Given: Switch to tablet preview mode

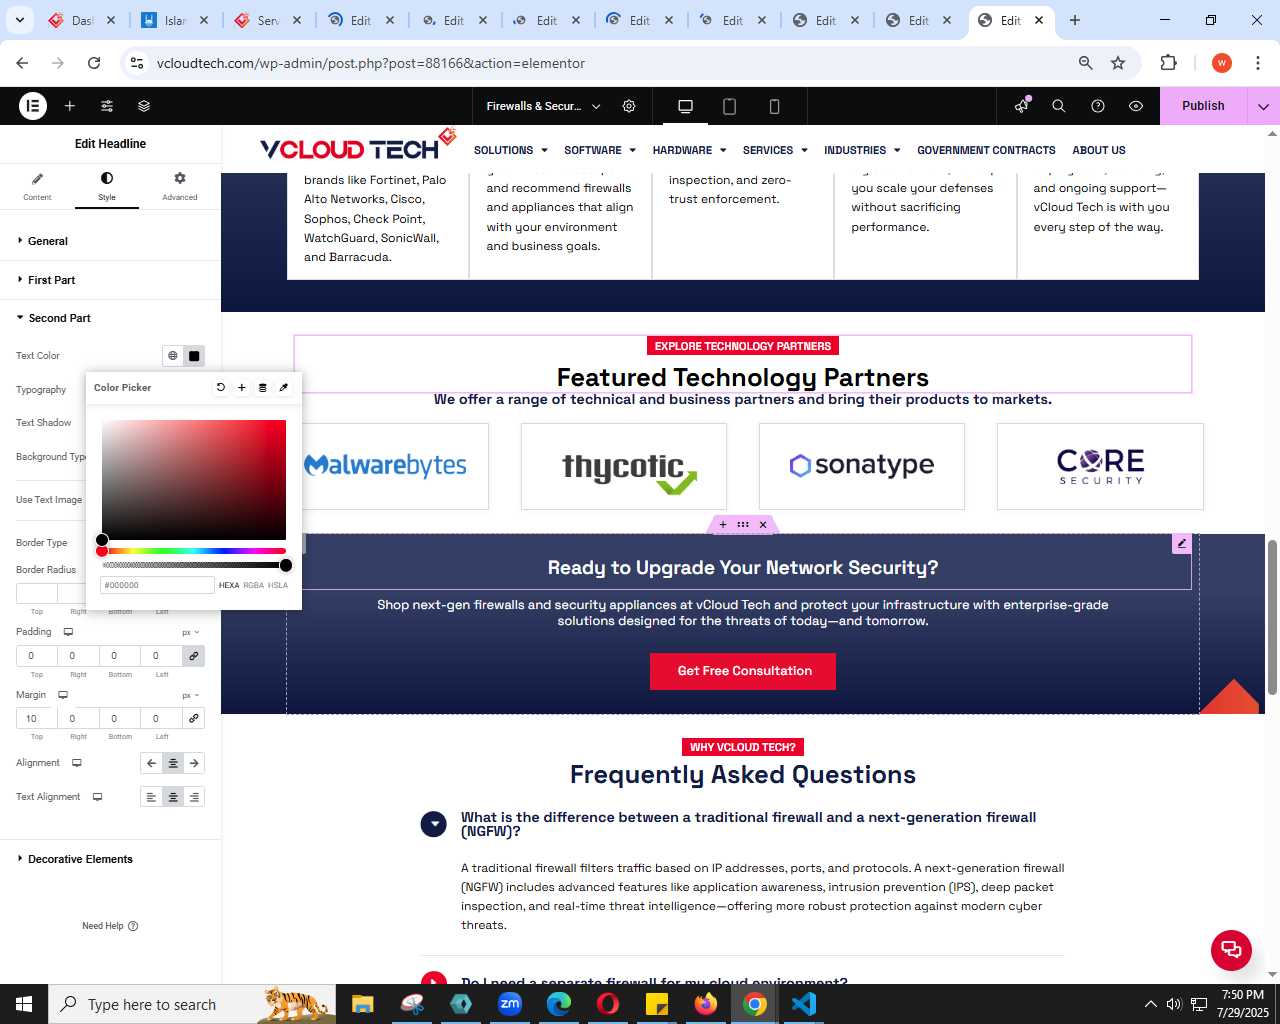Looking at the screenshot, I should click(730, 106).
